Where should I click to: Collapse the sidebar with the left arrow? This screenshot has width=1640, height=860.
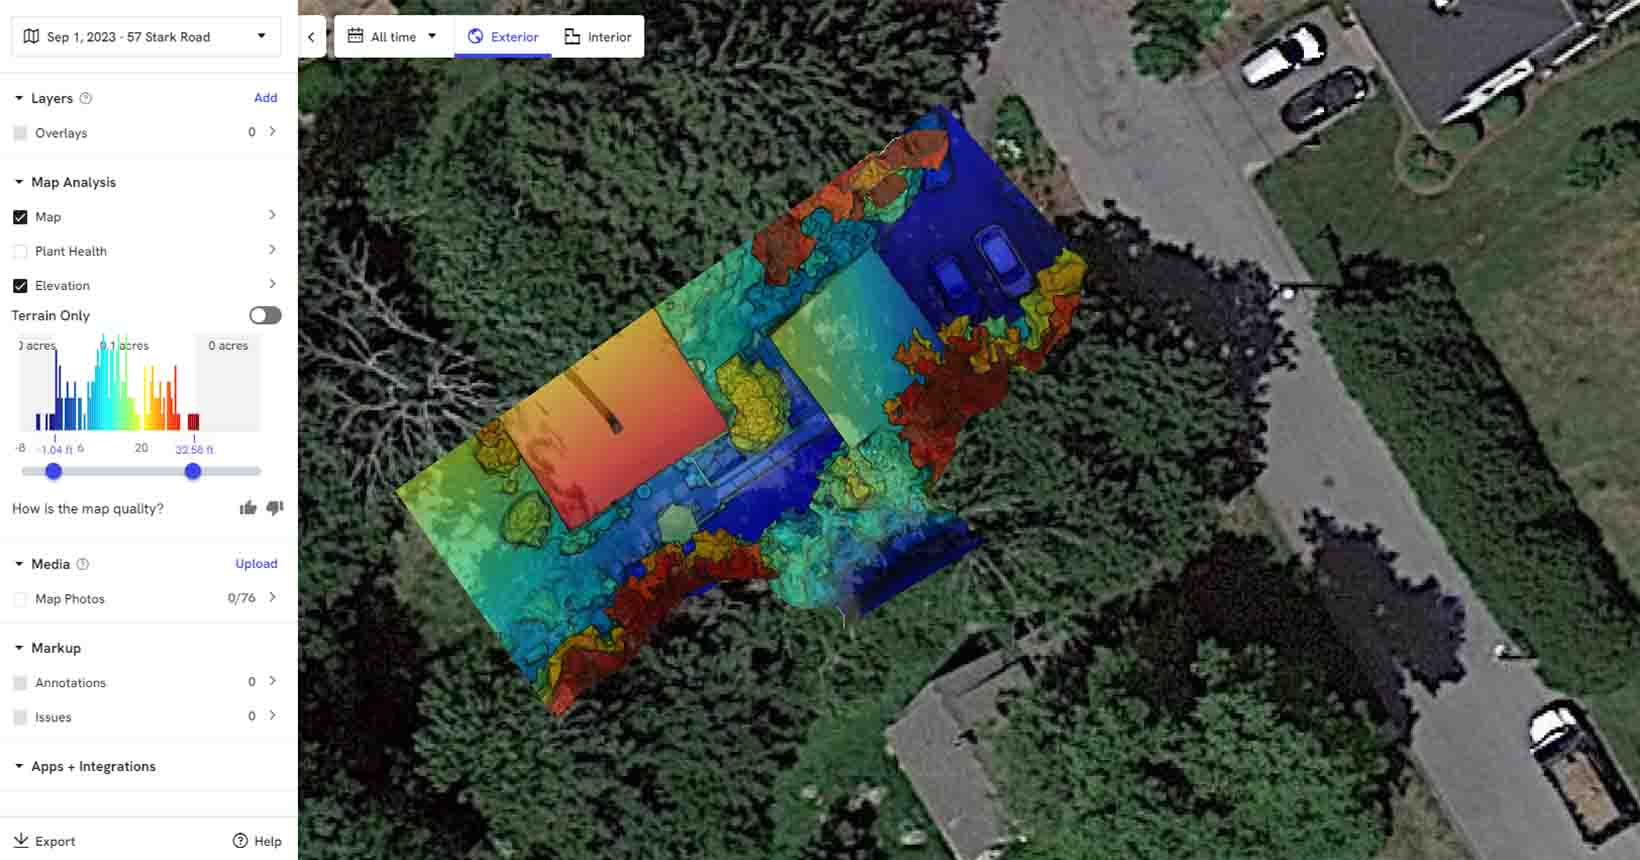tap(311, 37)
